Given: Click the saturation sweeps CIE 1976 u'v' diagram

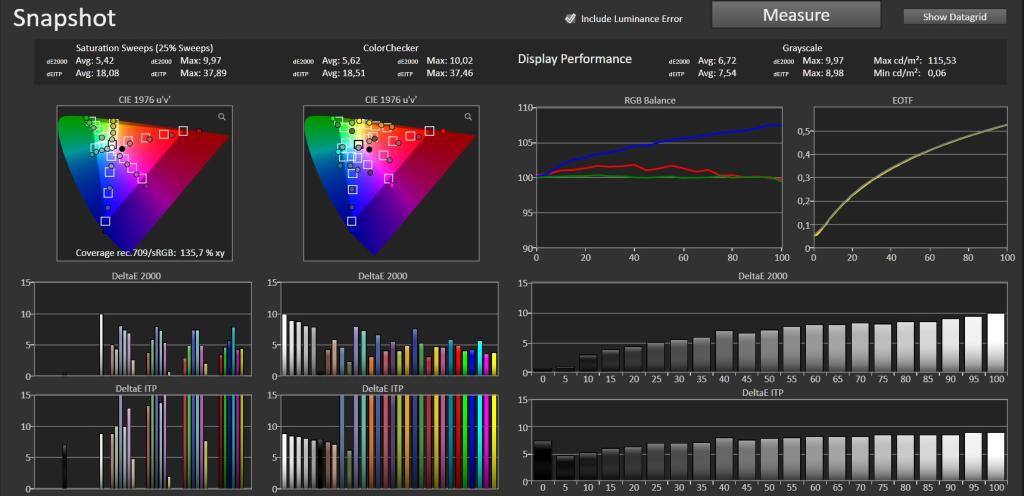Looking at the screenshot, I should [x=143, y=183].
